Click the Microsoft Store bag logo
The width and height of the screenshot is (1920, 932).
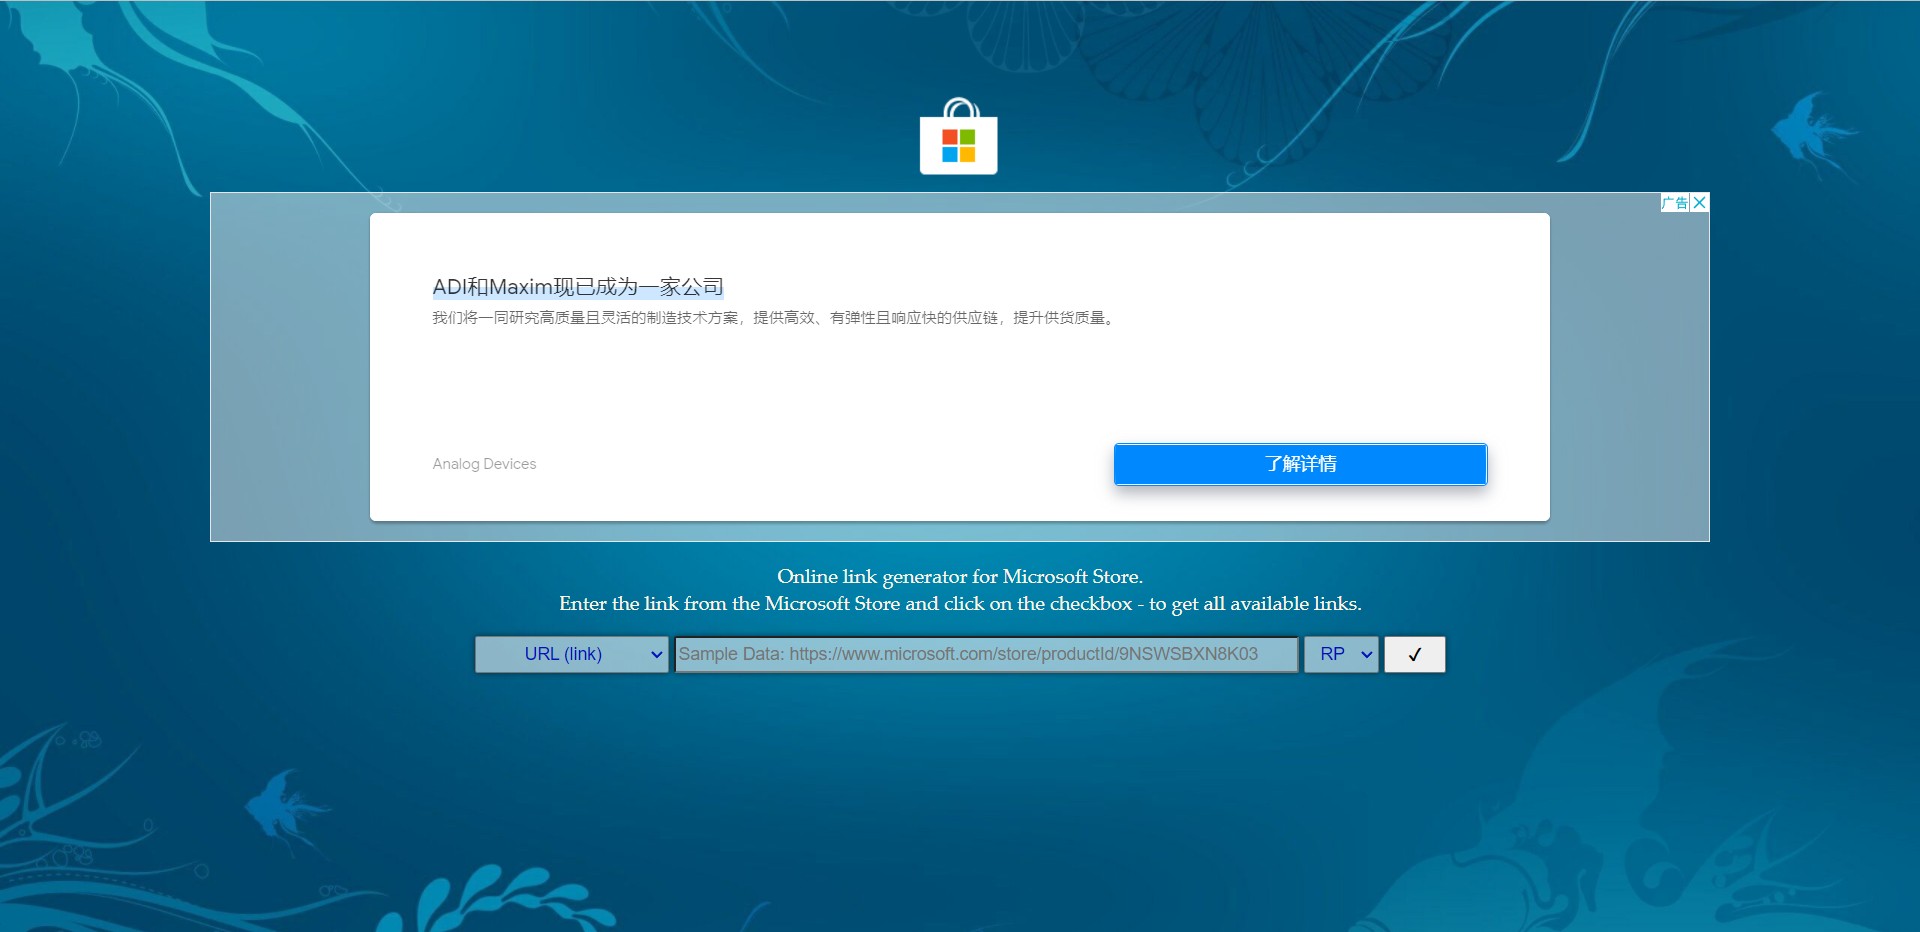[x=958, y=136]
